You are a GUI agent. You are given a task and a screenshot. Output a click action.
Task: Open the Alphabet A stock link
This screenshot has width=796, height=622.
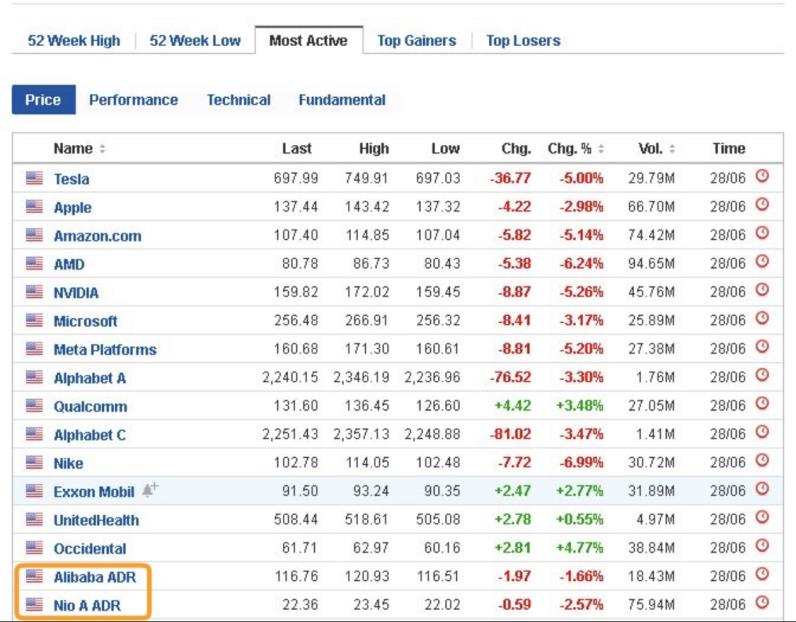pos(90,378)
